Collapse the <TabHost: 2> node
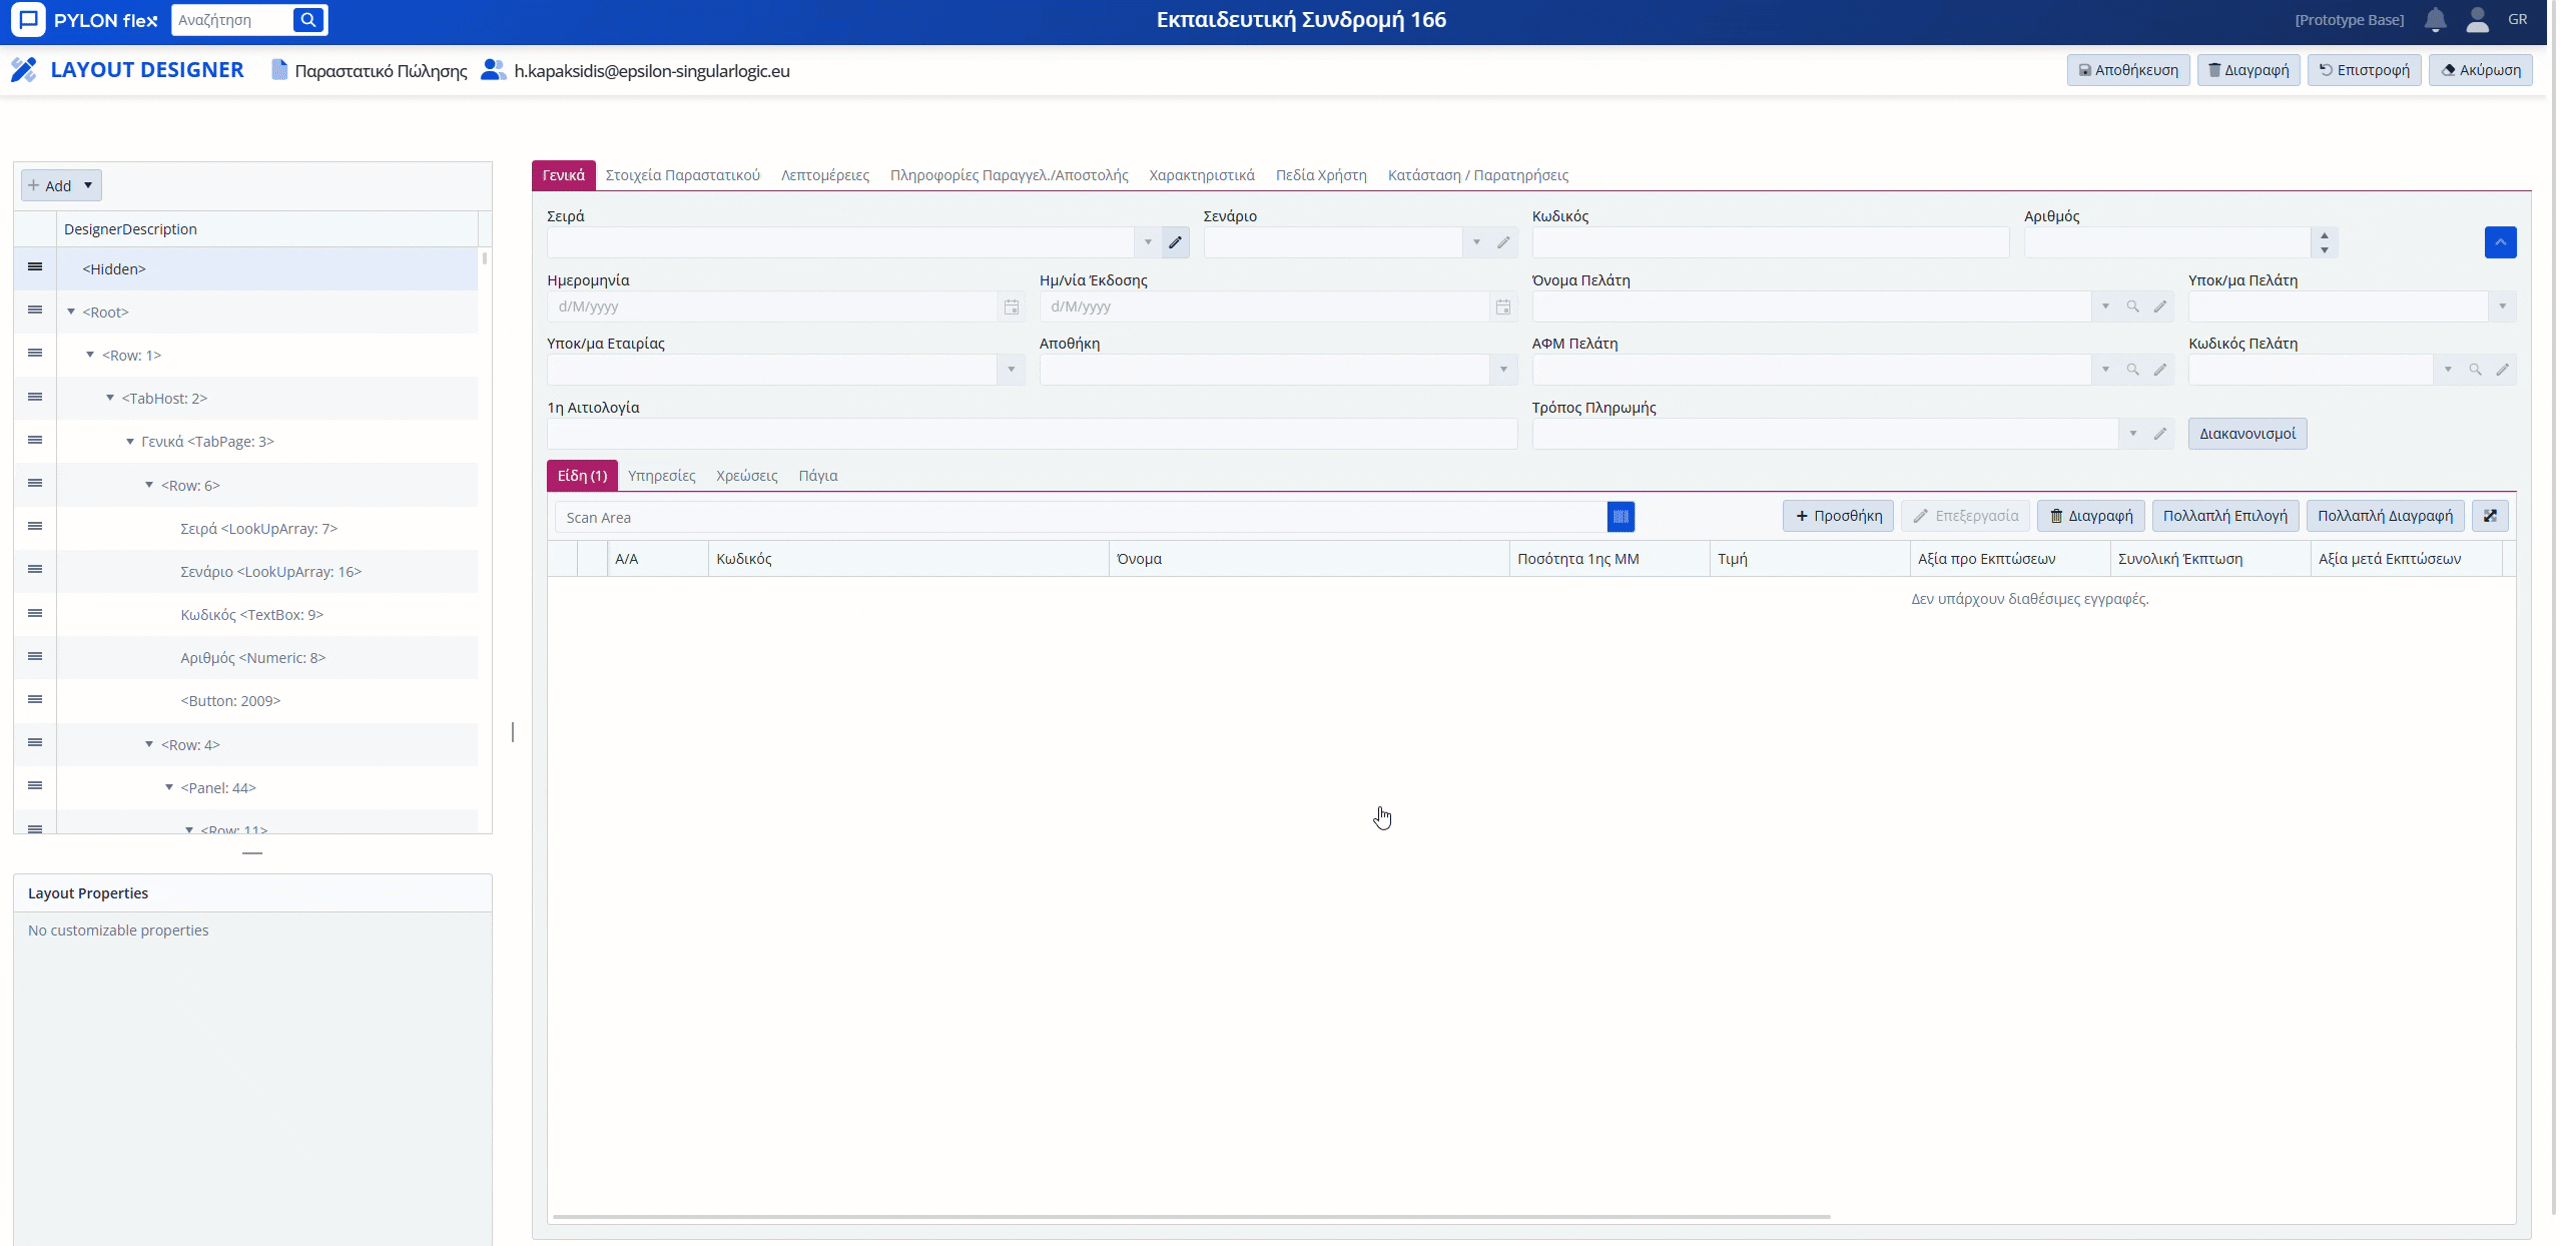This screenshot has width=2560, height=1246. 110,398
